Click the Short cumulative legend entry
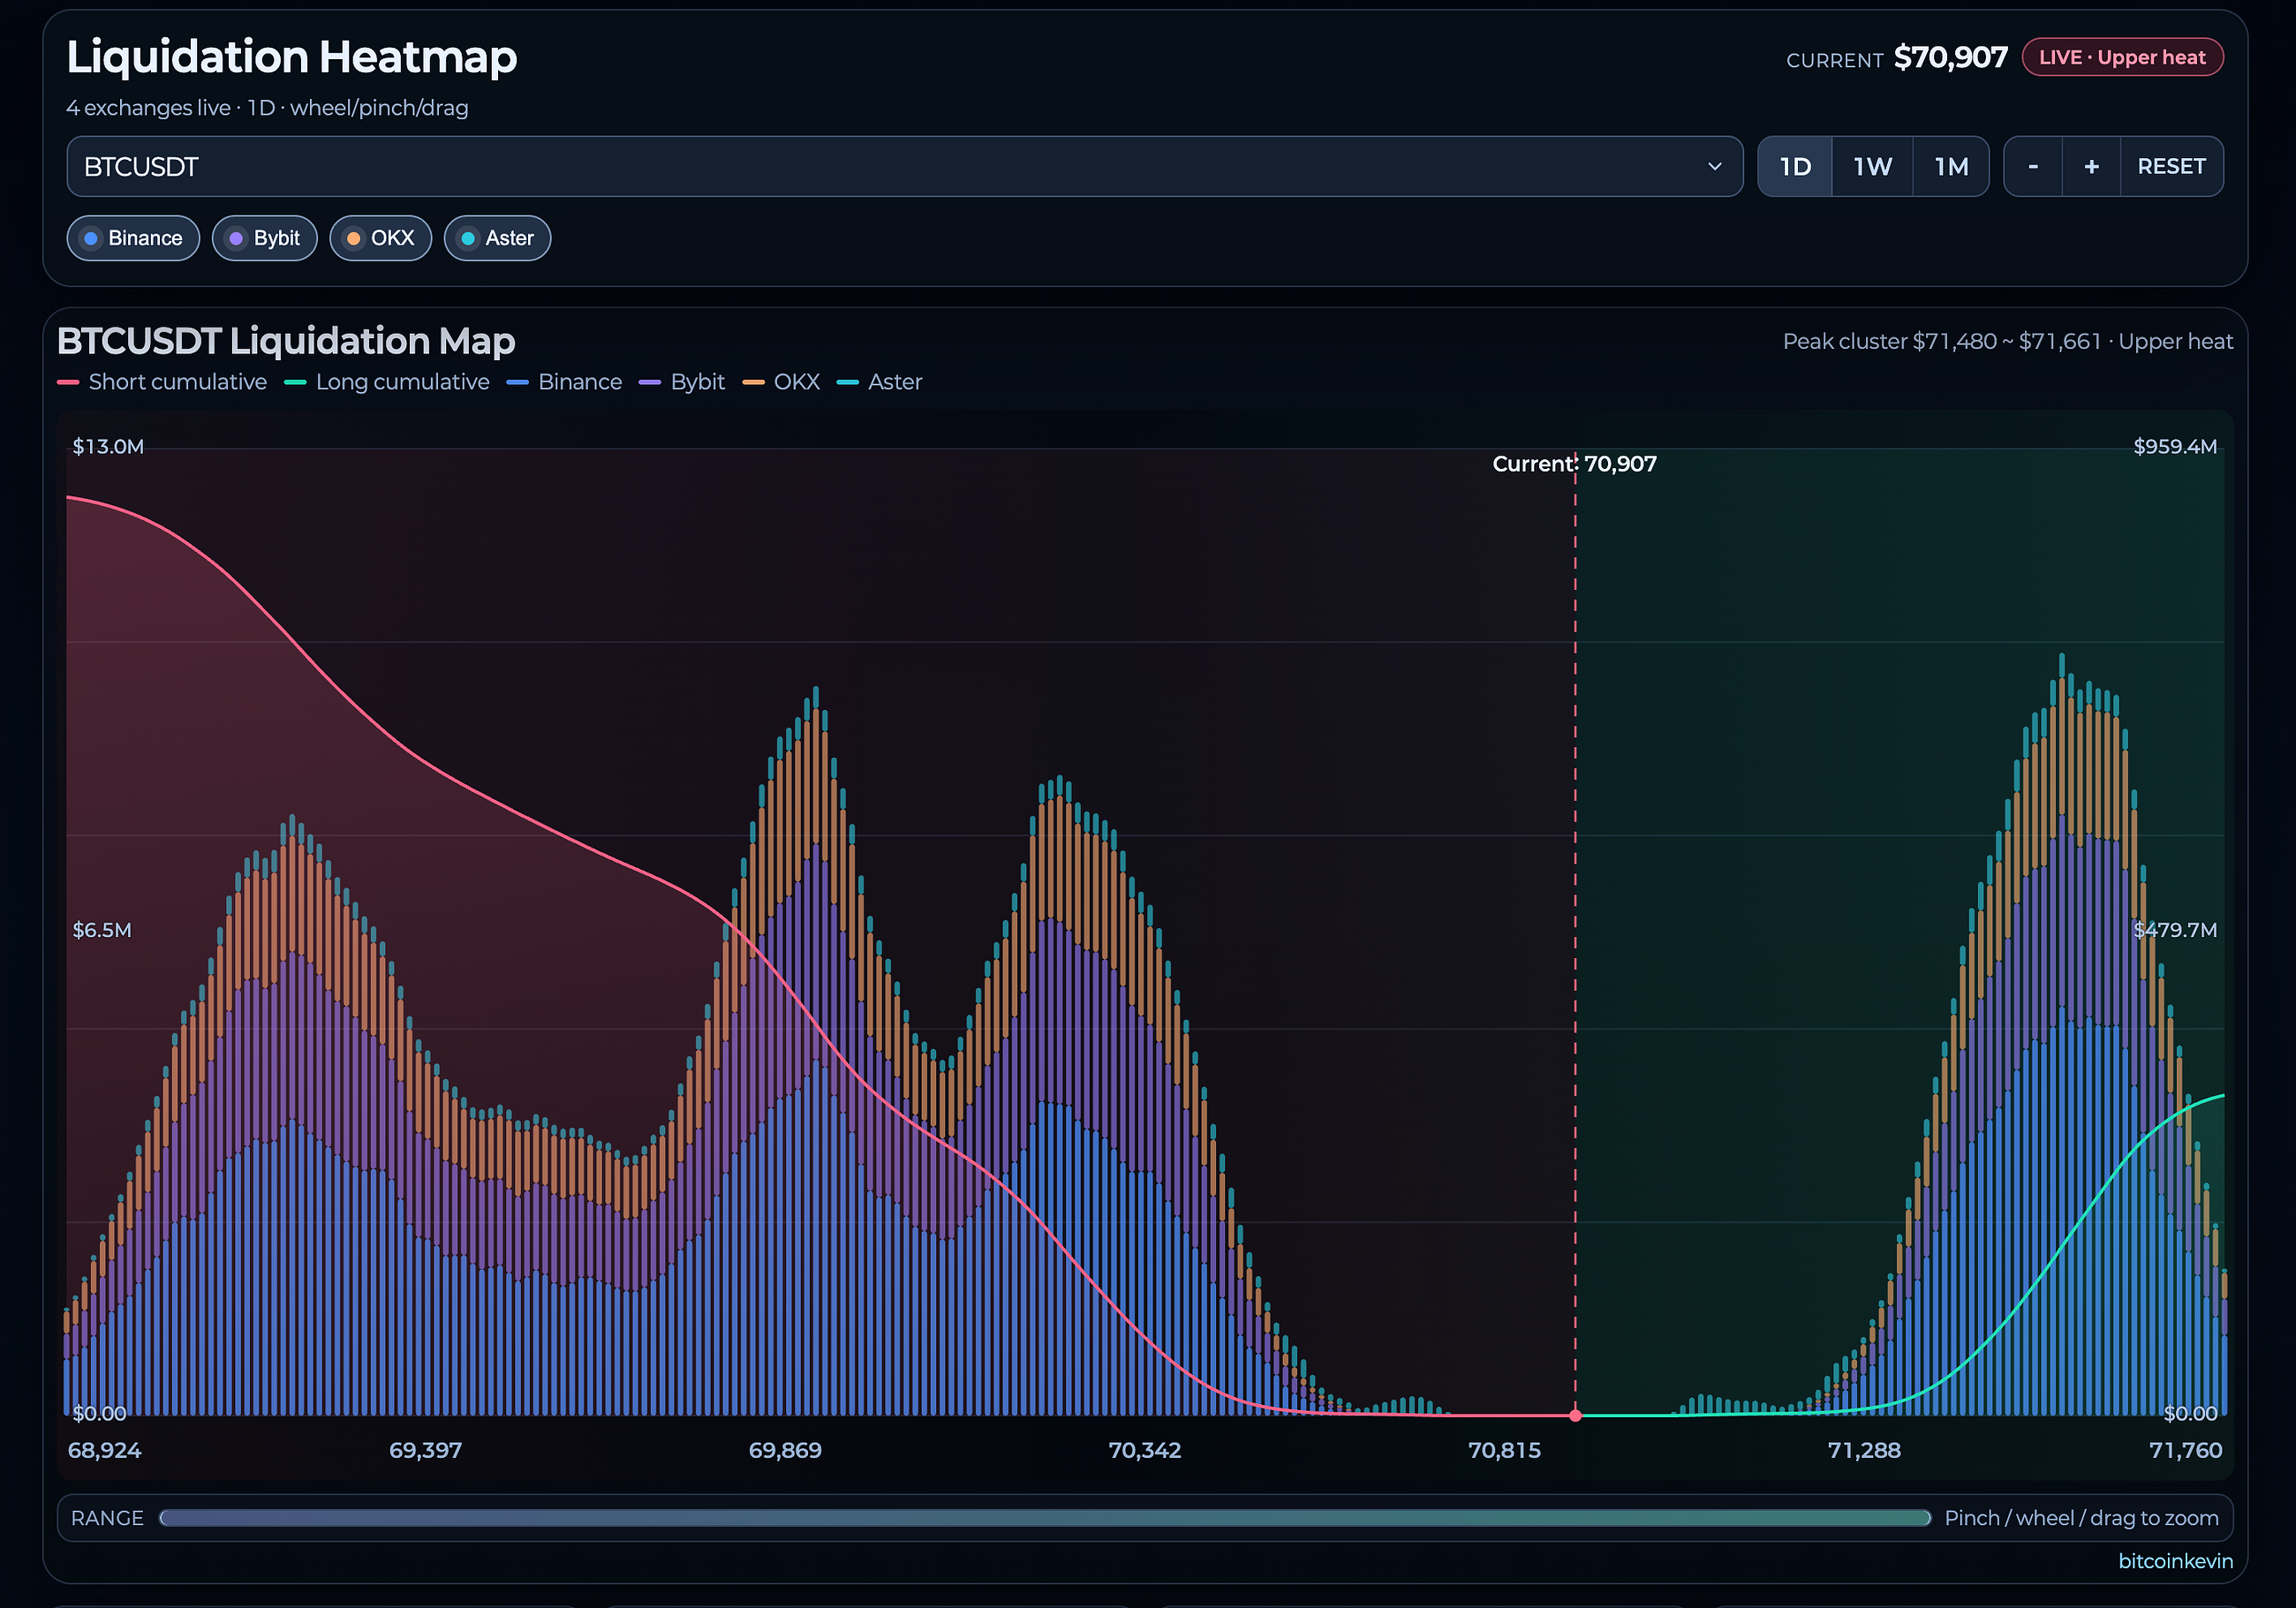Image resolution: width=2296 pixels, height=1608 pixels. [162, 382]
